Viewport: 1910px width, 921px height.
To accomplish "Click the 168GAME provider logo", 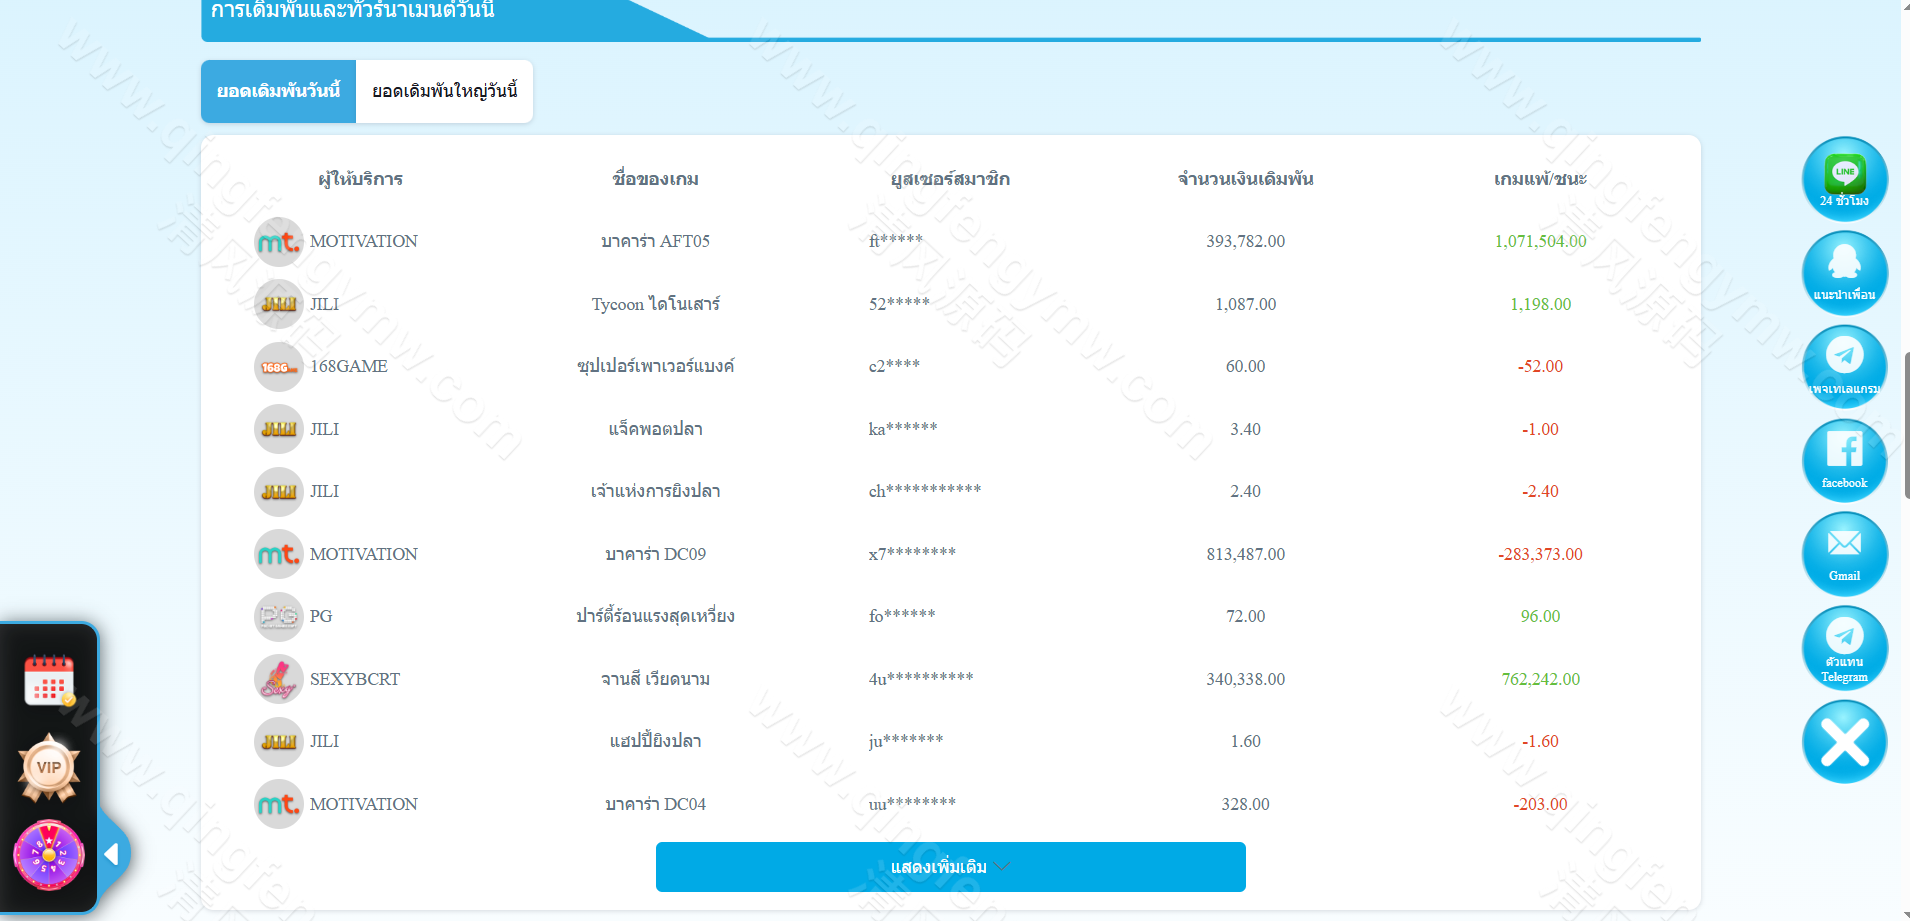I will [278, 367].
